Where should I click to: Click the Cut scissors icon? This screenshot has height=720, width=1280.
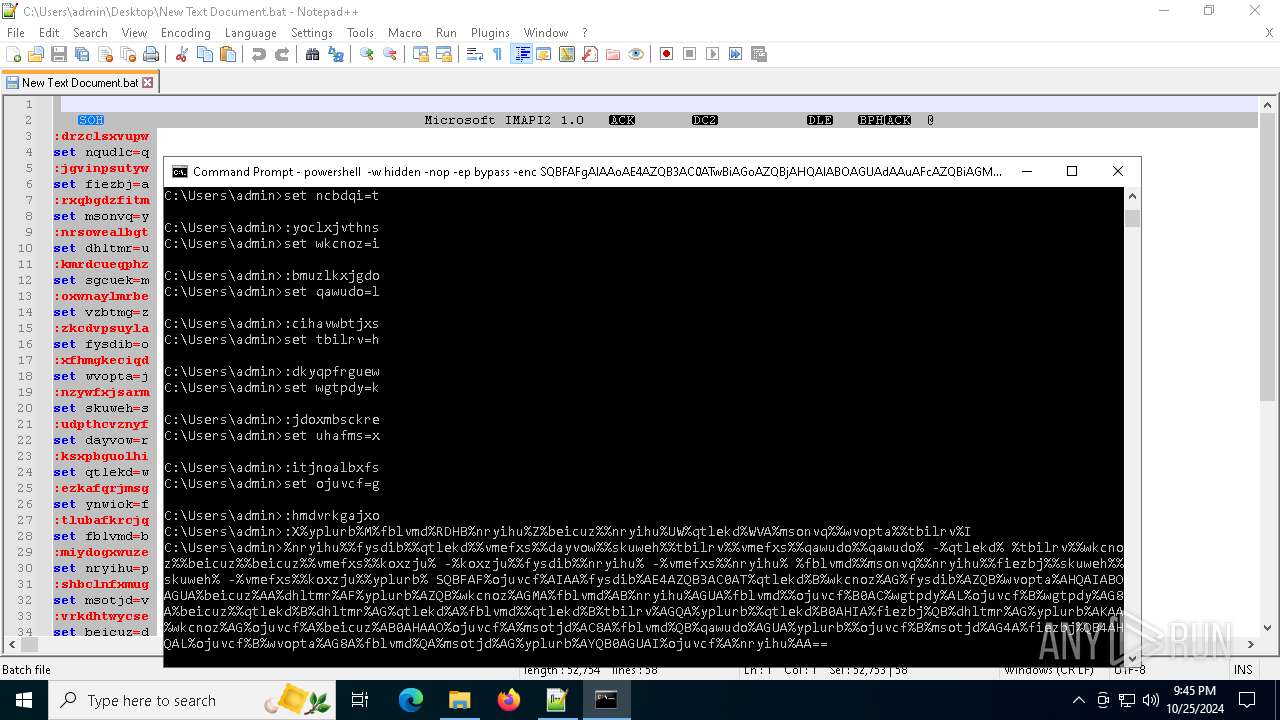(182, 54)
